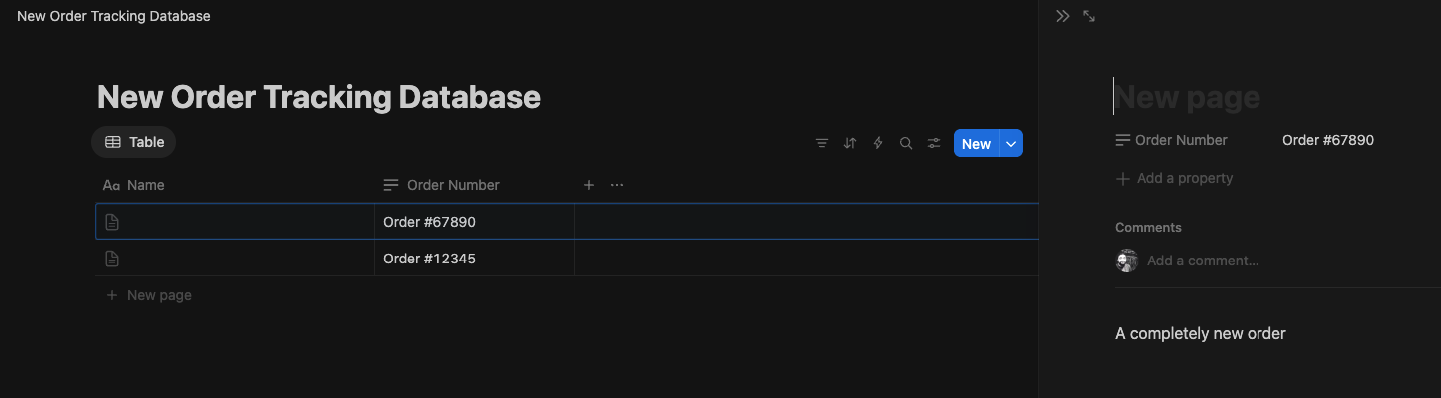
Task: Open column options via the three-dots icon
Action: pyautogui.click(x=617, y=185)
